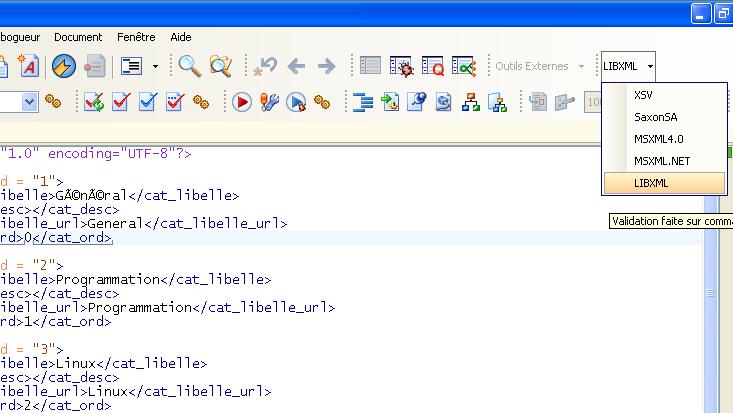Open the combo box arrow on second toolbar
This screenshot has height=413, width=733.
pyautogui.click(x=29, y=102)
